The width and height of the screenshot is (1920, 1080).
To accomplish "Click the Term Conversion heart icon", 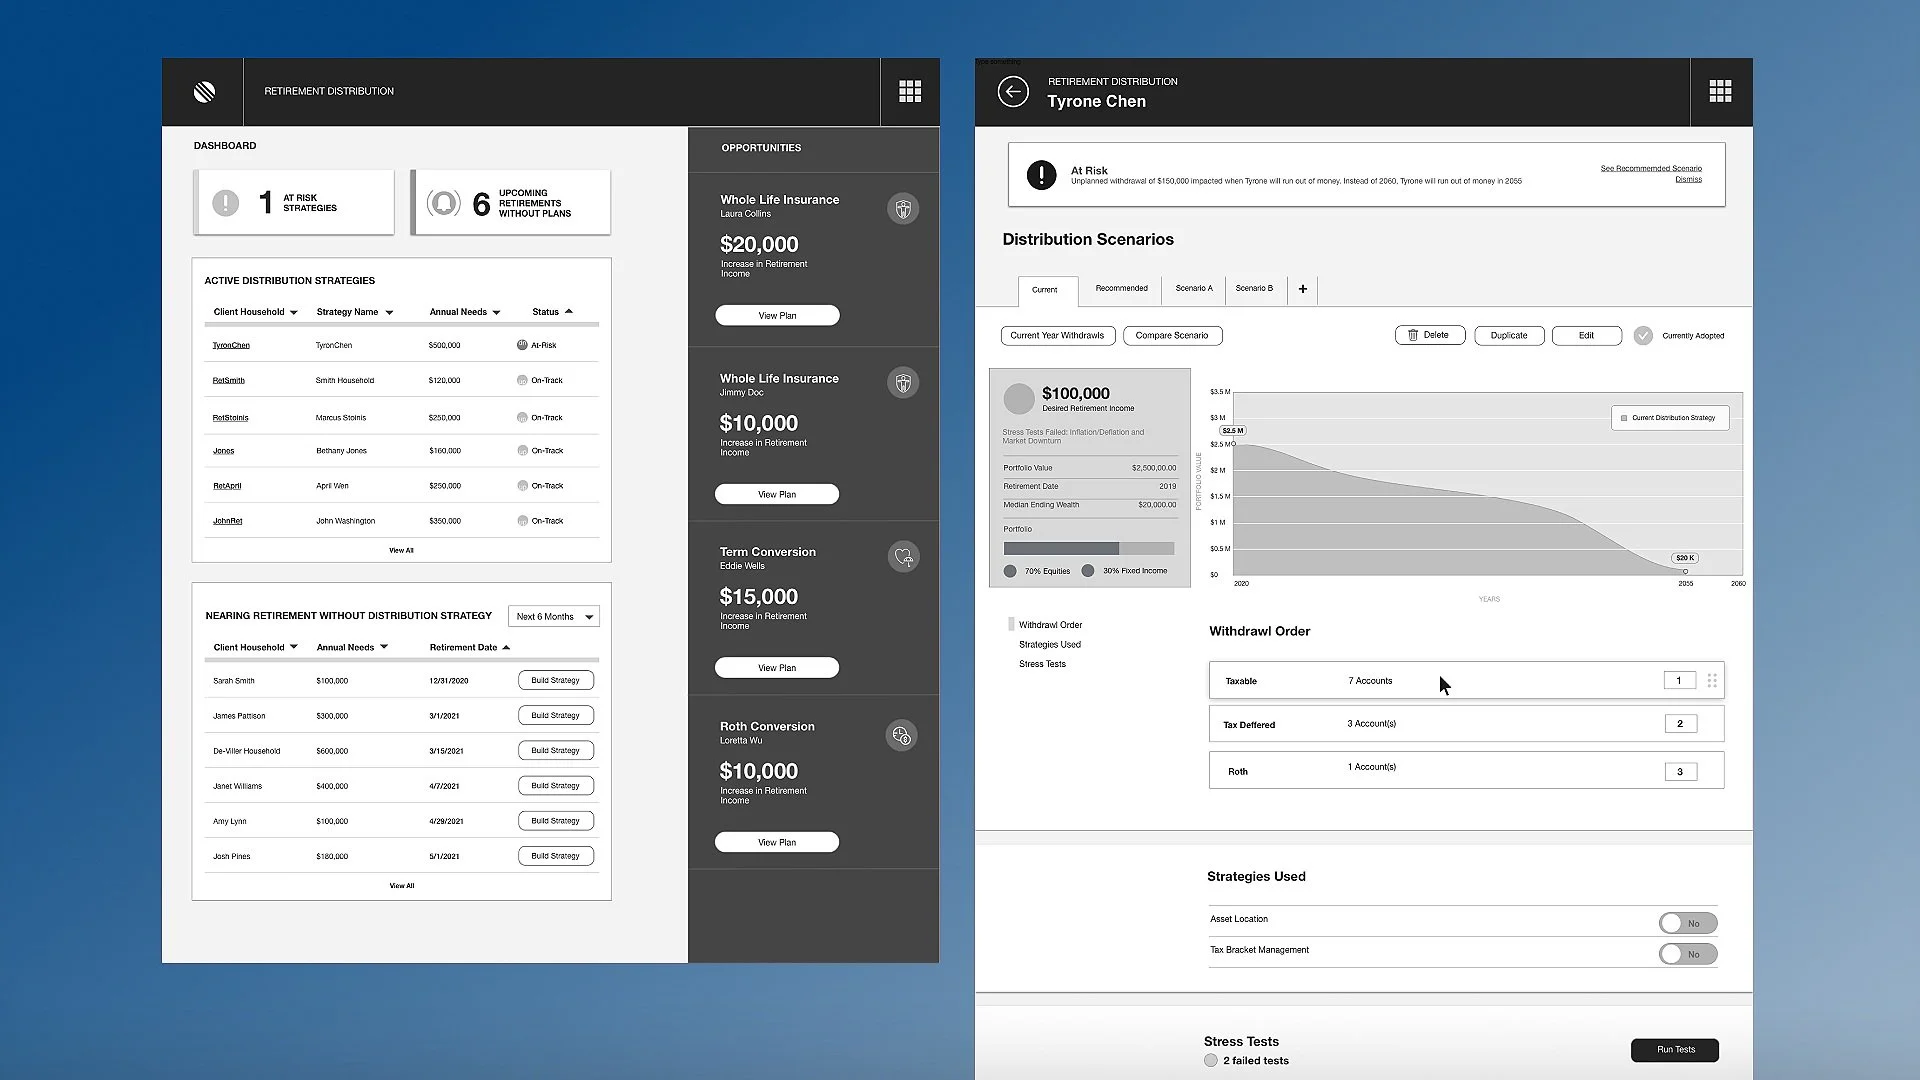I will 903,557.
